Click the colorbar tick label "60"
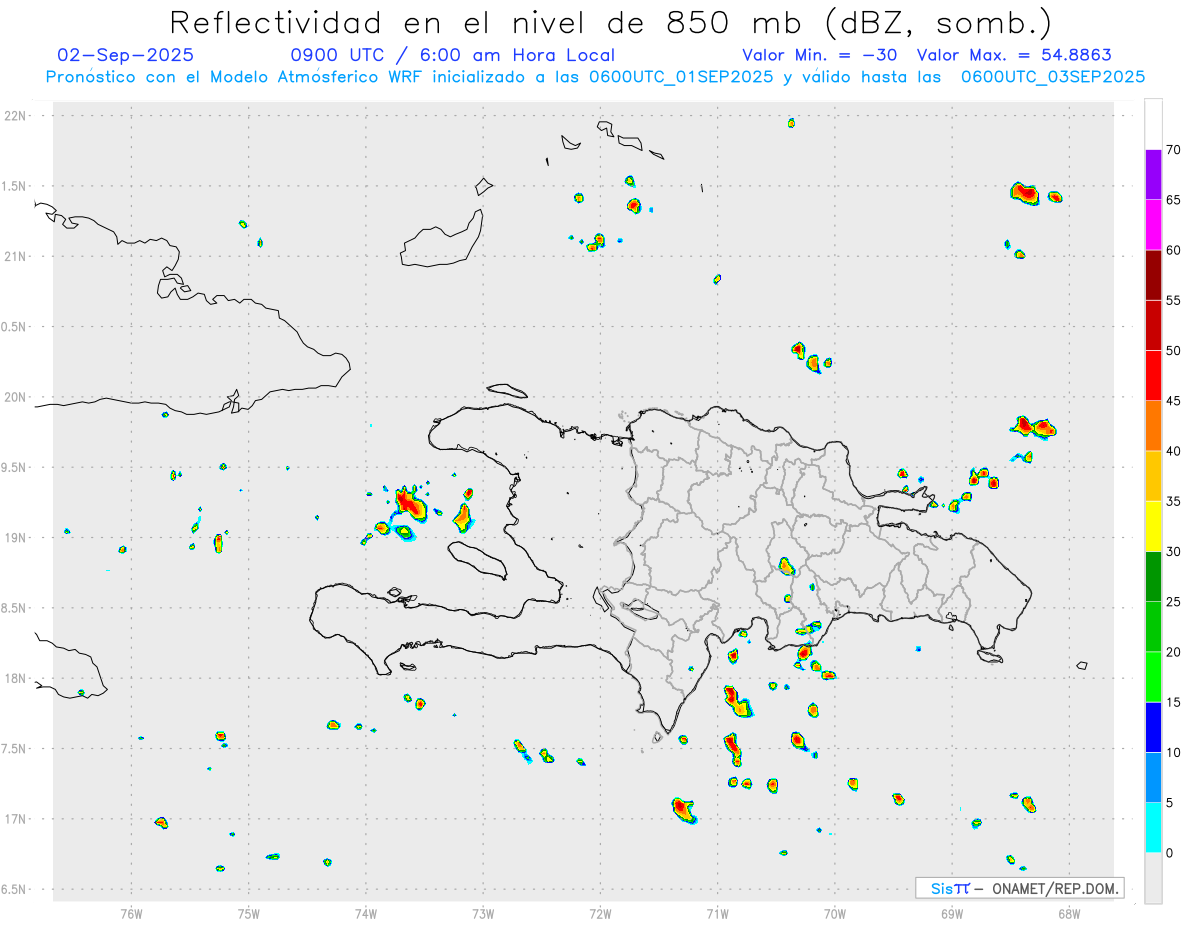 pos(1173,250)
